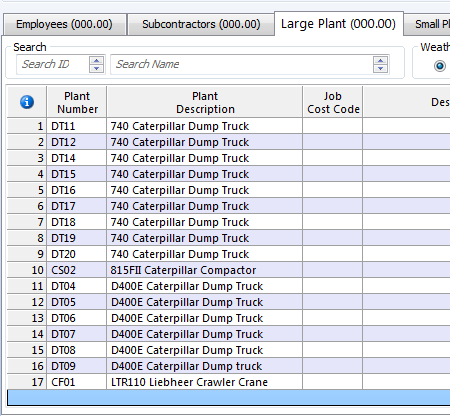Viewport: 450px width, 416px height.
Task: Open the Subcontractors tab
Action: point(201,24)
